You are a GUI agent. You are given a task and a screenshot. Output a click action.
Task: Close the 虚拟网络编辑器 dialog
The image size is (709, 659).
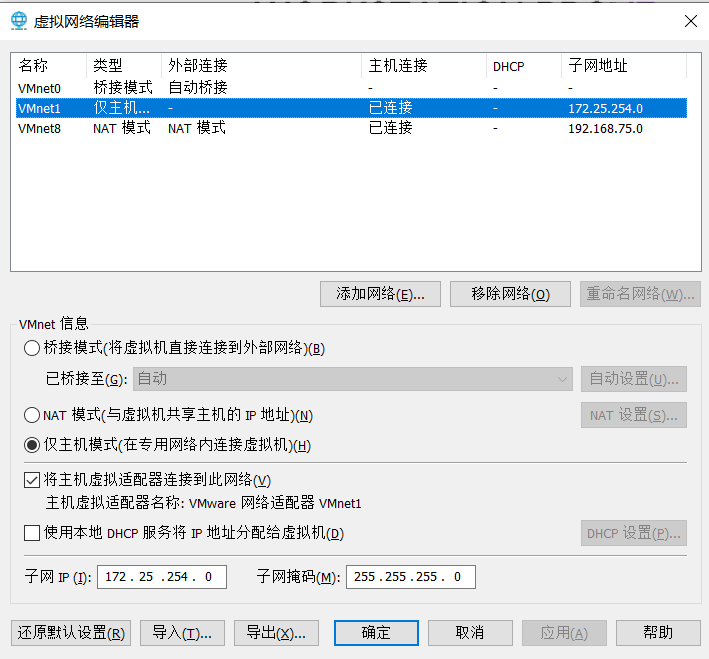690,21
